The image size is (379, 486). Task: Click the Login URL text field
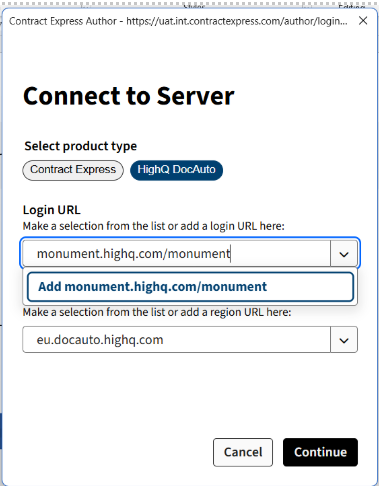pos(176,254)
